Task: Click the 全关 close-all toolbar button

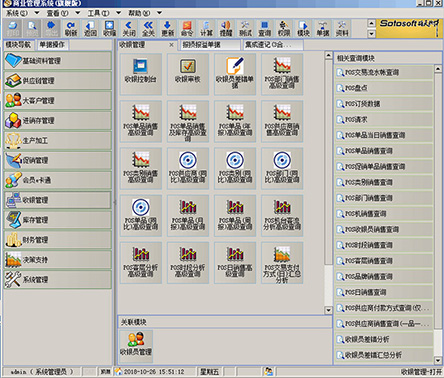Action: point(148,28)
